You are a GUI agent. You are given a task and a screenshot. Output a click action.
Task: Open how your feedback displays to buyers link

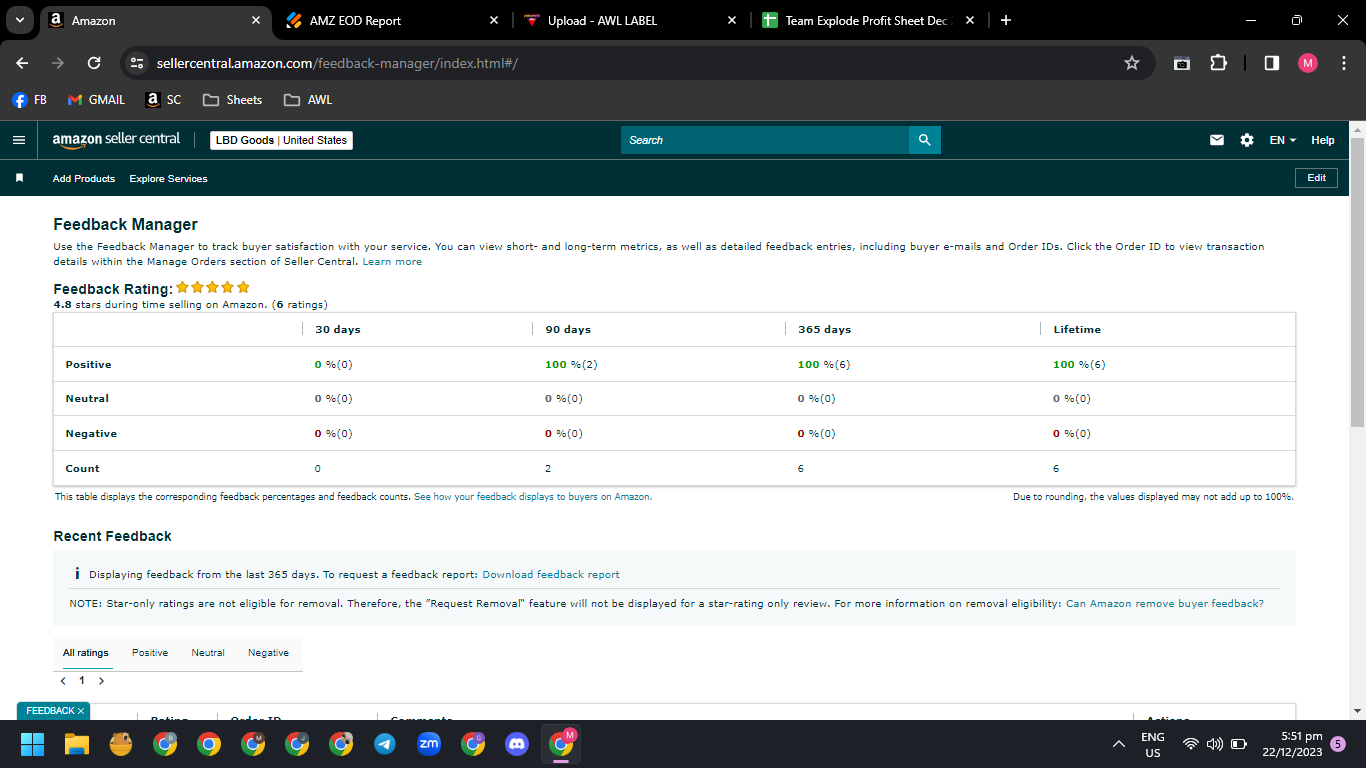tap(533, 497)
